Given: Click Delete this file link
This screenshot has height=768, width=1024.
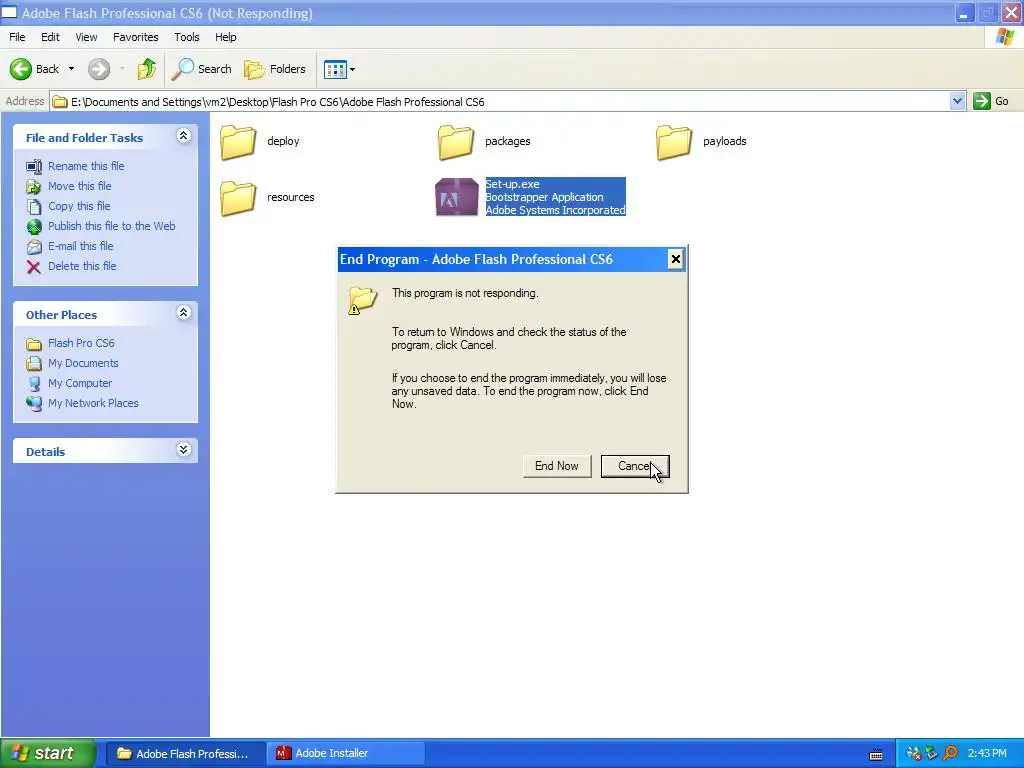Looking at the screenshot, I should tap(82, 266).
